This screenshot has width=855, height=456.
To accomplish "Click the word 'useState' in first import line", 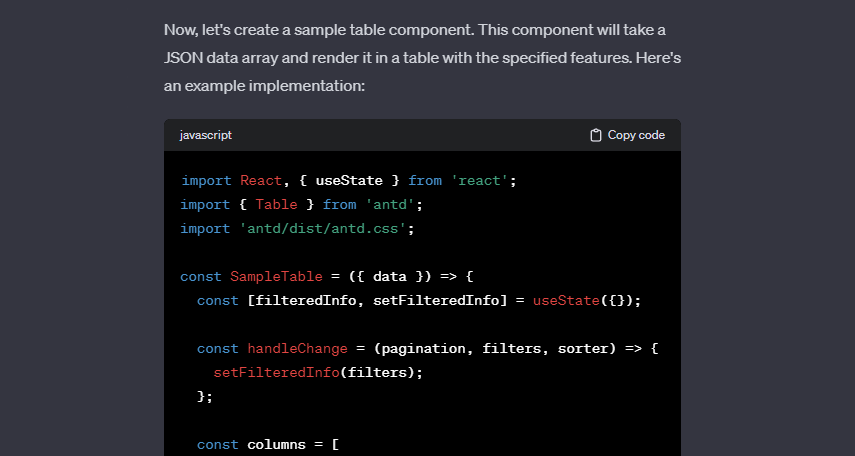I will point(349,181).
